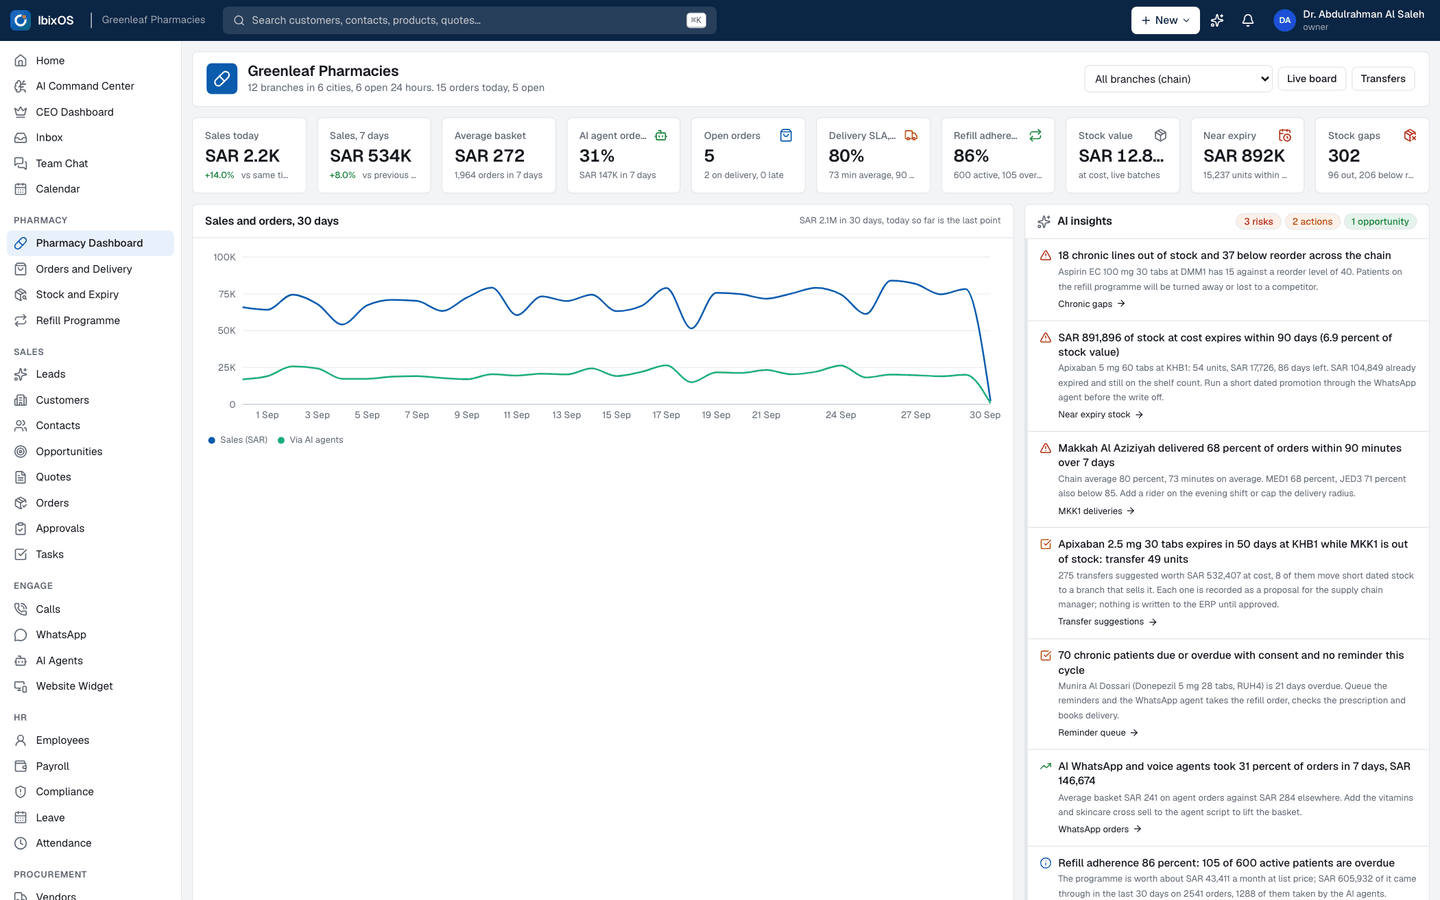Click the Greenleaf Pharmacies workspace name in top bar
This screenshot has width=1440, height=900.
(x=153, y=20)
